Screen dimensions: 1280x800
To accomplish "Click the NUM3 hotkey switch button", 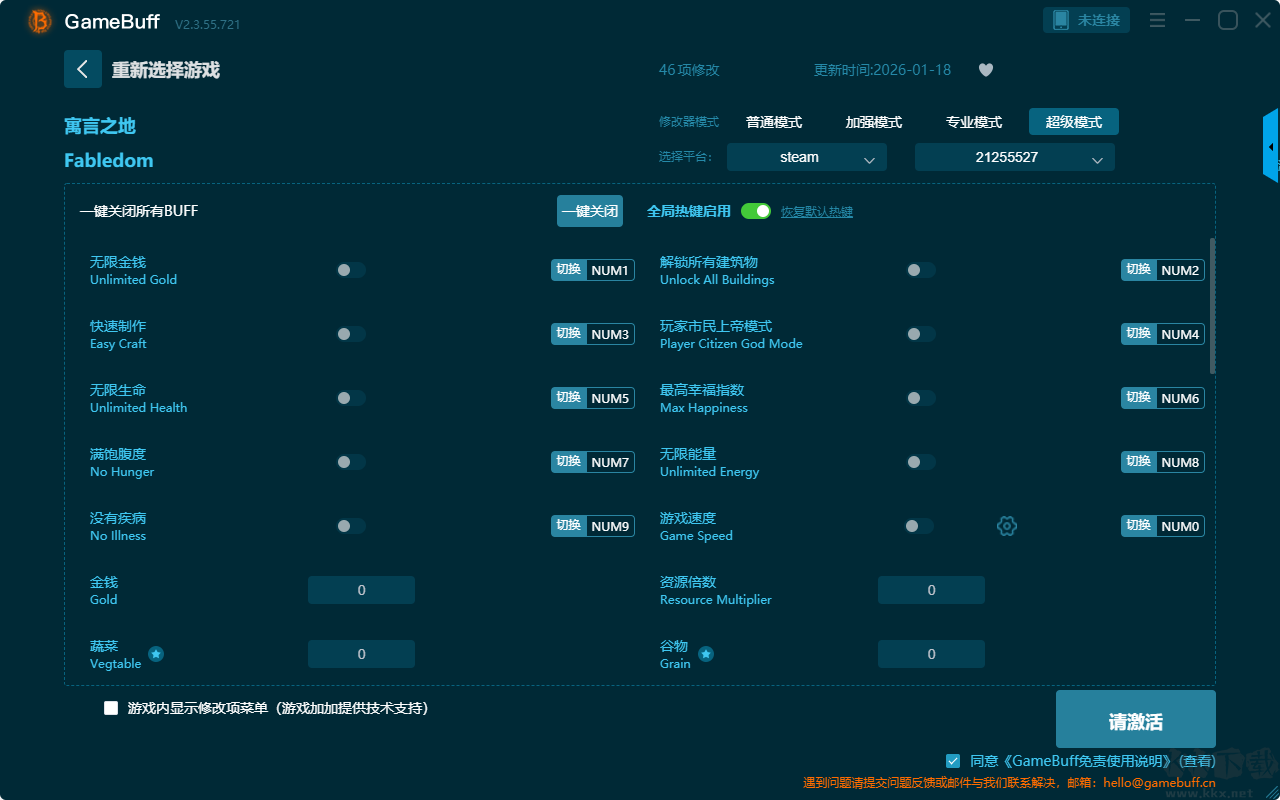I will 593,334.
